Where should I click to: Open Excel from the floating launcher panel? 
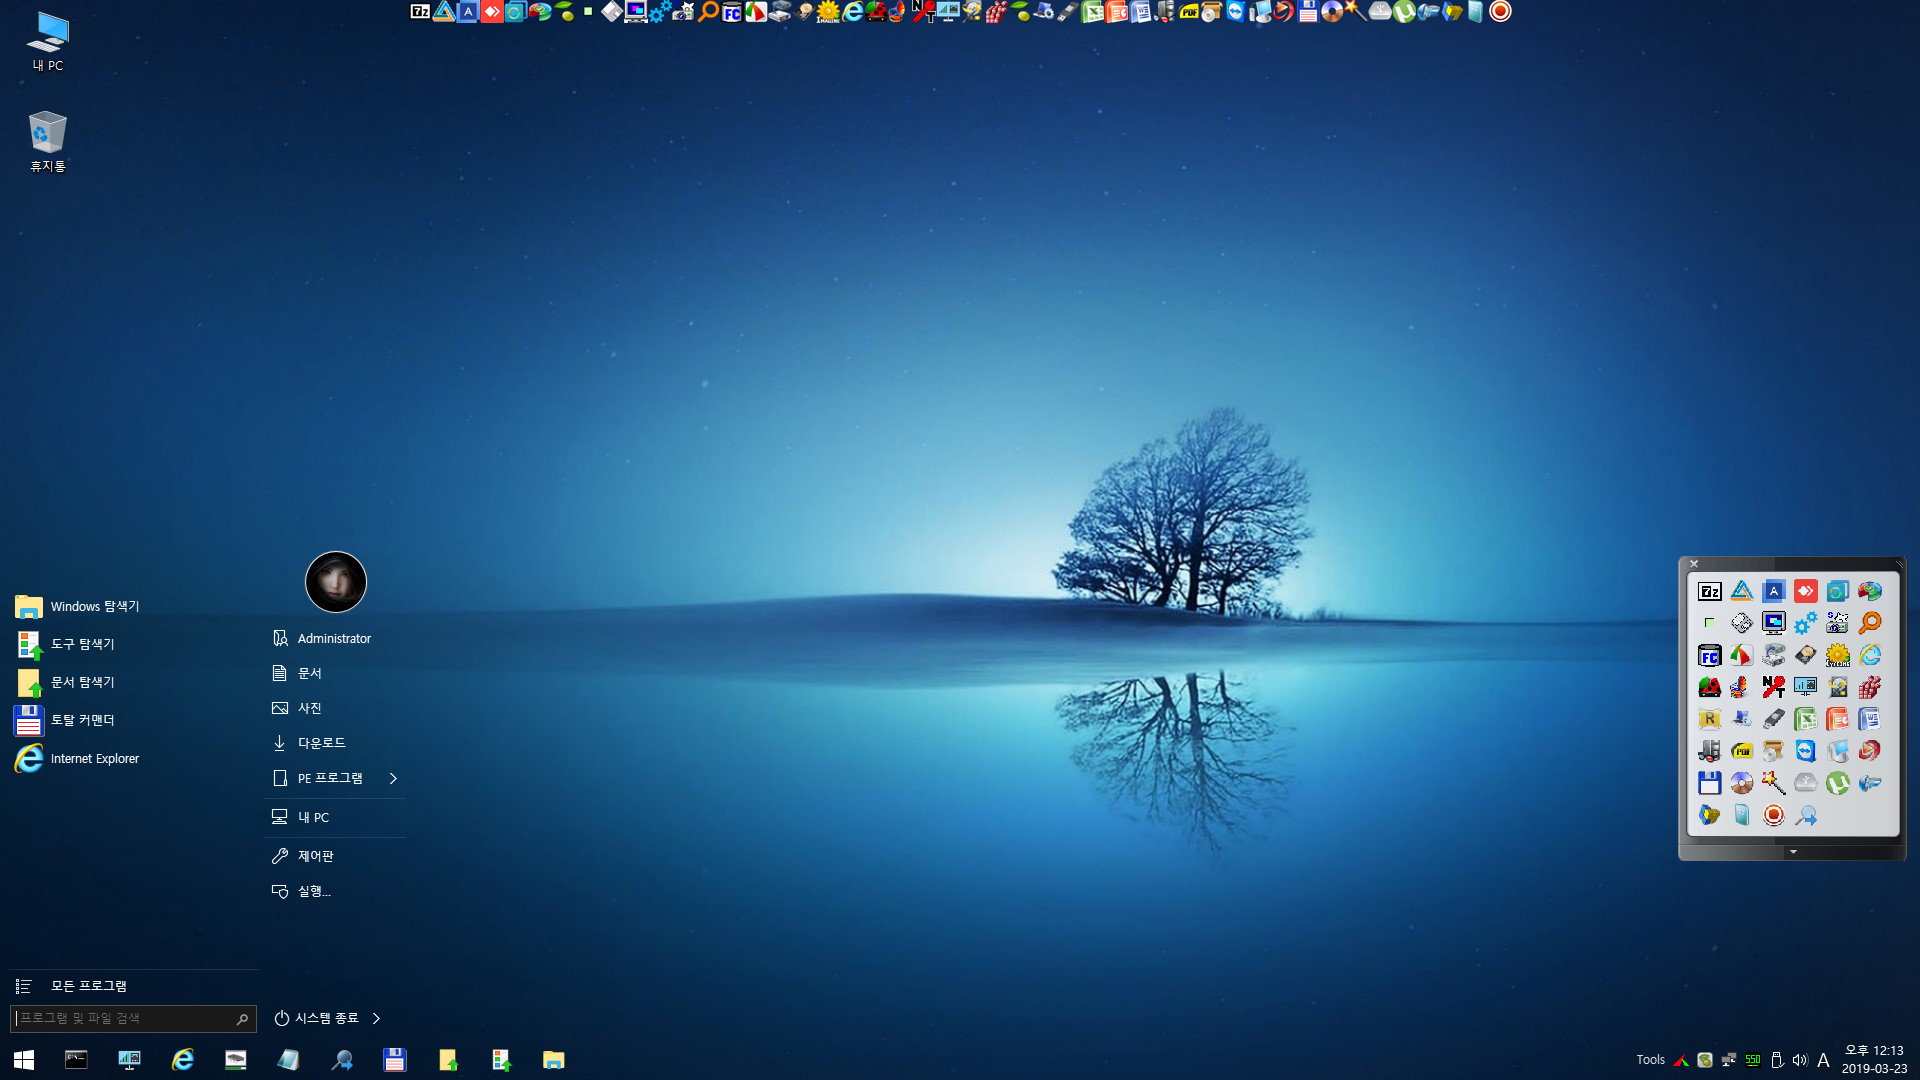1806,719
